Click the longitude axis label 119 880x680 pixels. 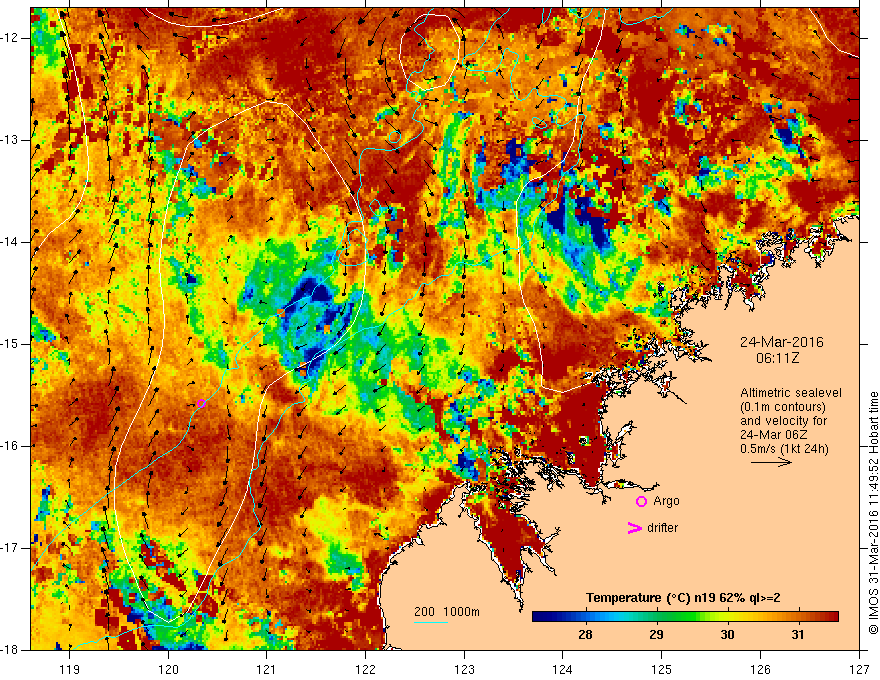click(x=70, y=669)
